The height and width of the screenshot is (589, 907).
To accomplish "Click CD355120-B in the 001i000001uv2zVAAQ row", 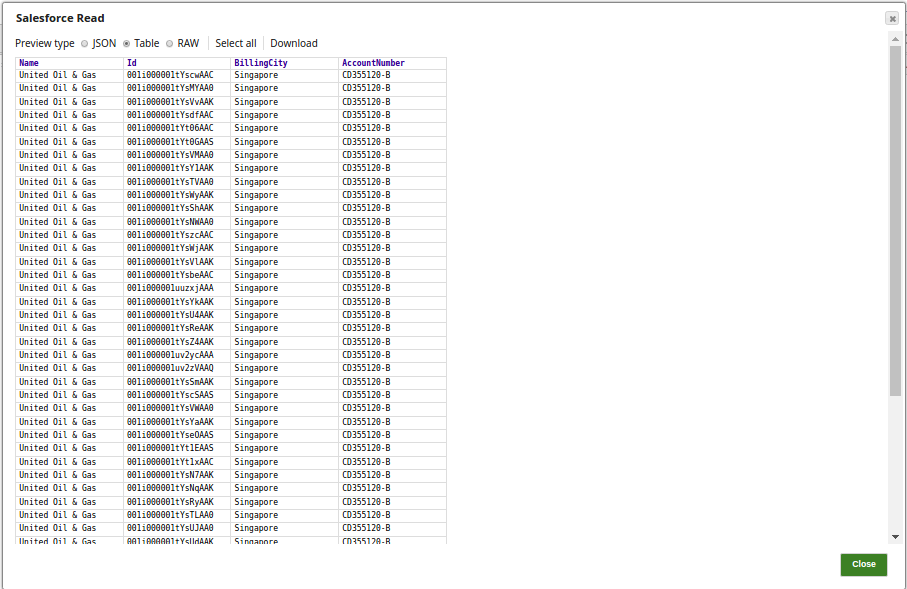I will 366,367.
